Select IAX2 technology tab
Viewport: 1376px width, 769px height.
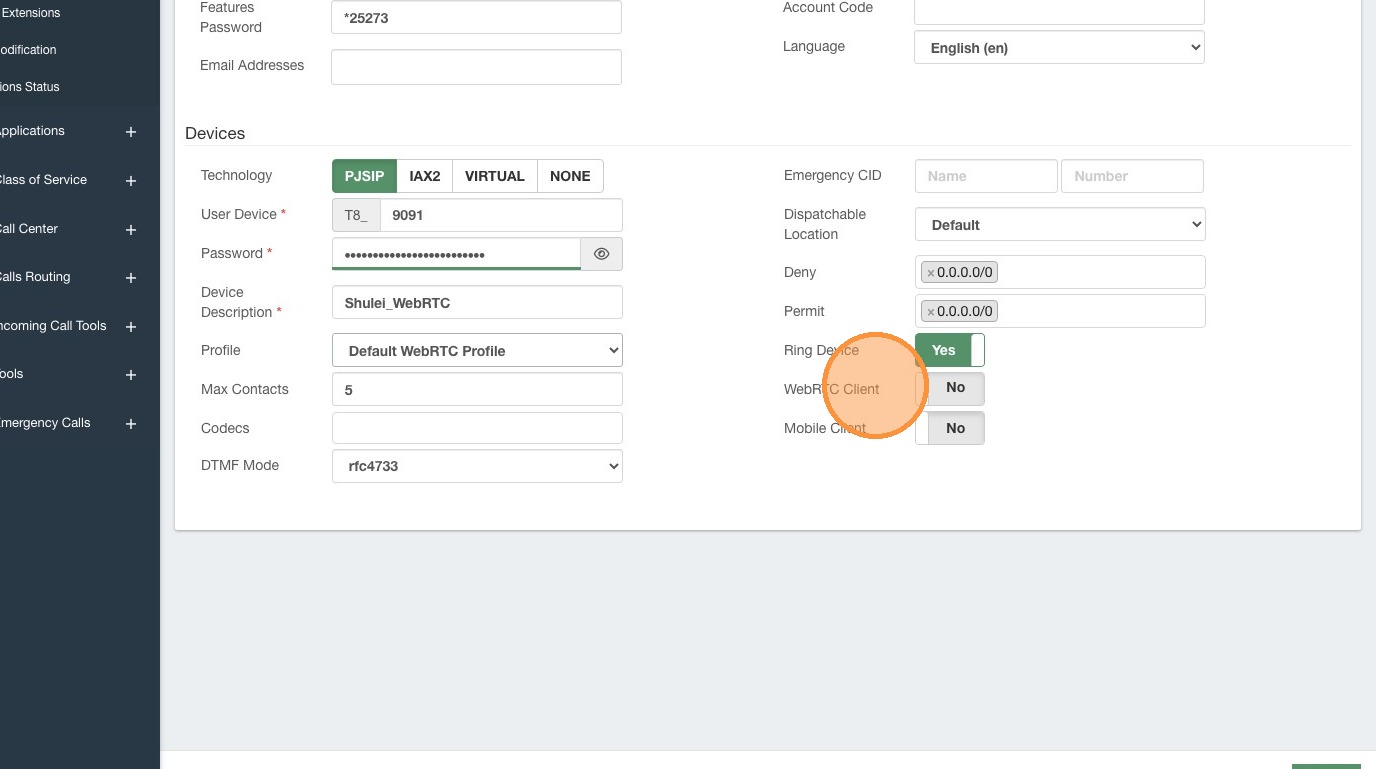425,176
